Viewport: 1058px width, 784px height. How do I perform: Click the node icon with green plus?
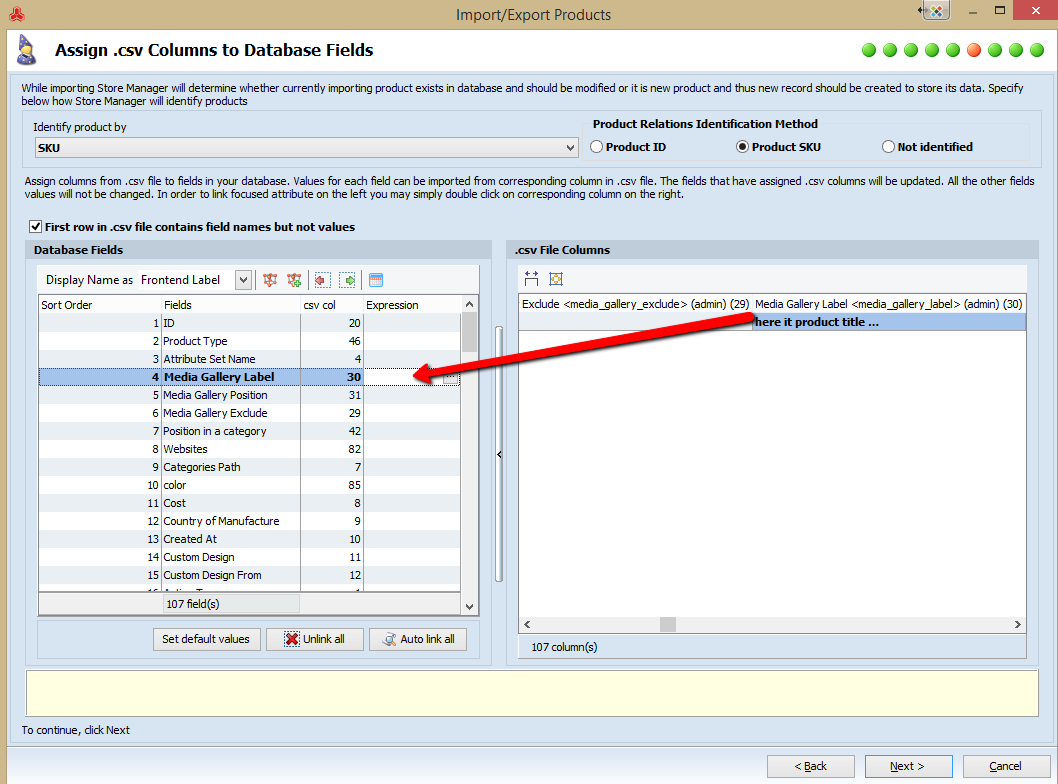coord(294,280)
